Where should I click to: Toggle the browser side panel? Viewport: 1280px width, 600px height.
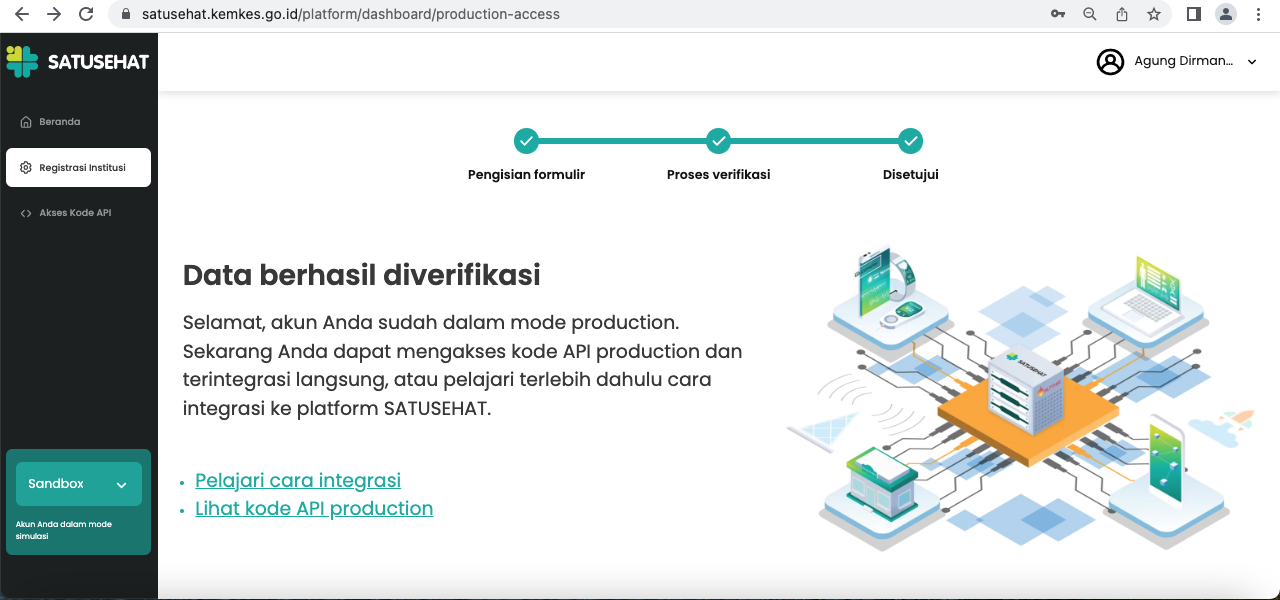[x=1193, y=14]
